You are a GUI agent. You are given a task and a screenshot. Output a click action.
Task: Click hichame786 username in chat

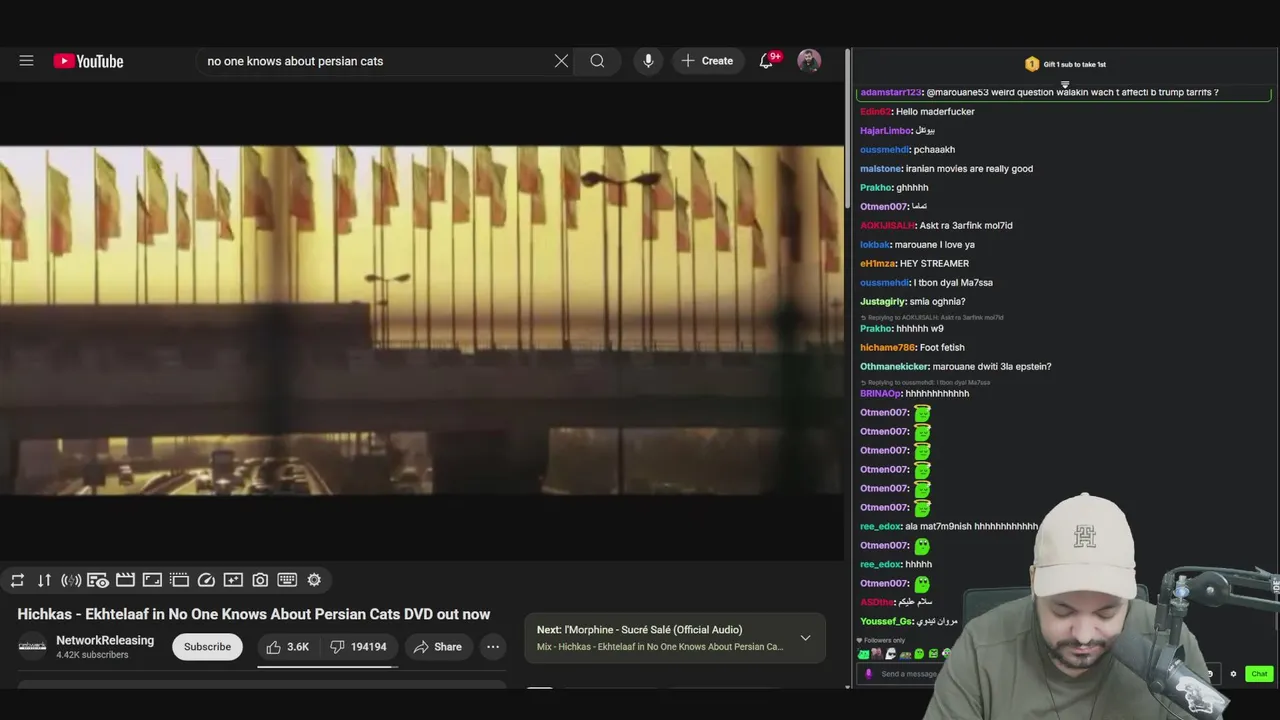[x=887, y=348]
